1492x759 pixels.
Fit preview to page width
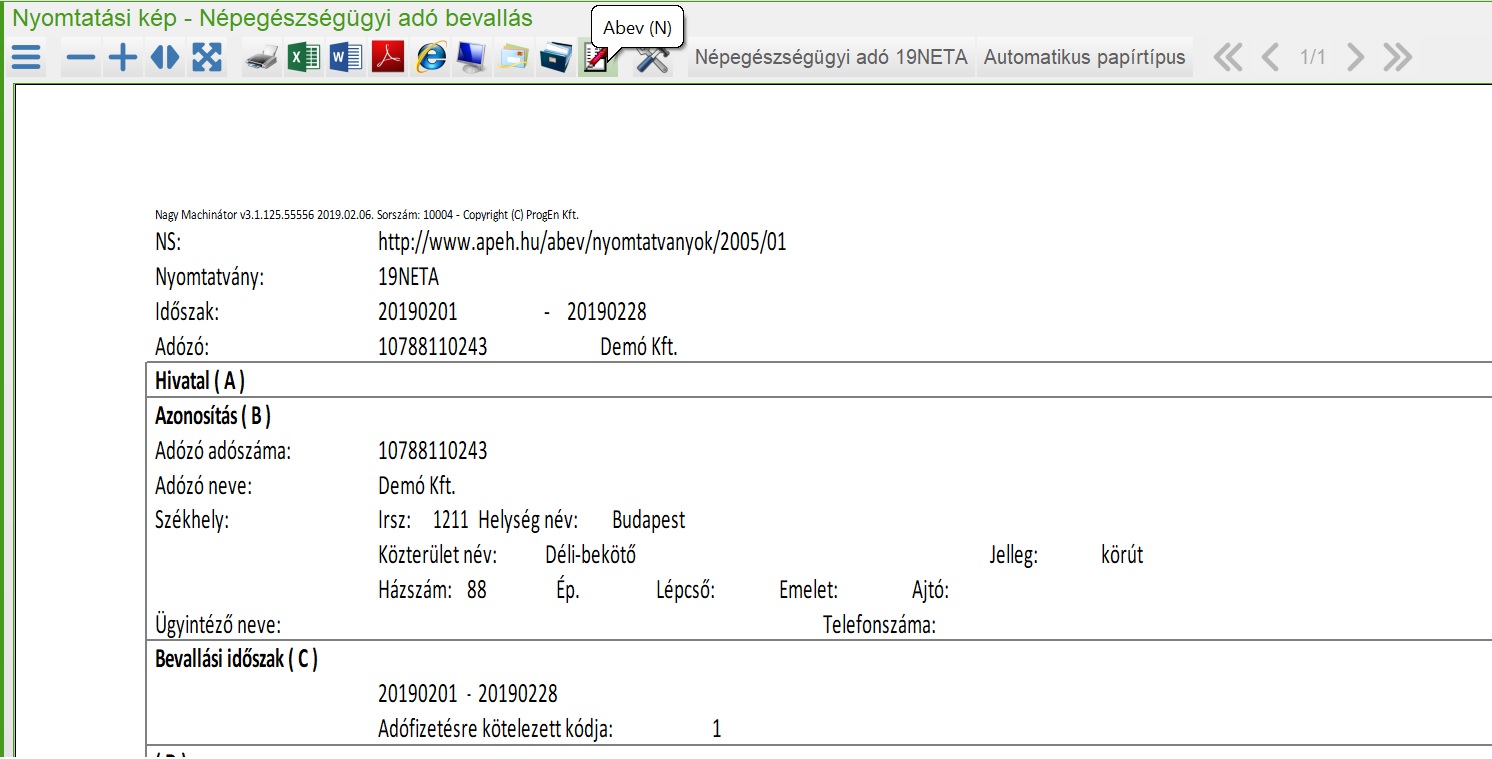[x=164, y=58]
